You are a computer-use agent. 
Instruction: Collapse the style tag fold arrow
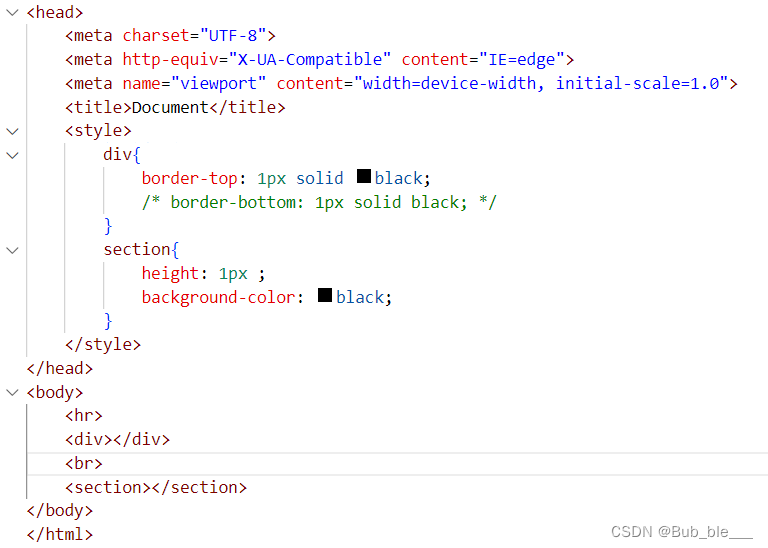[12, 131]
